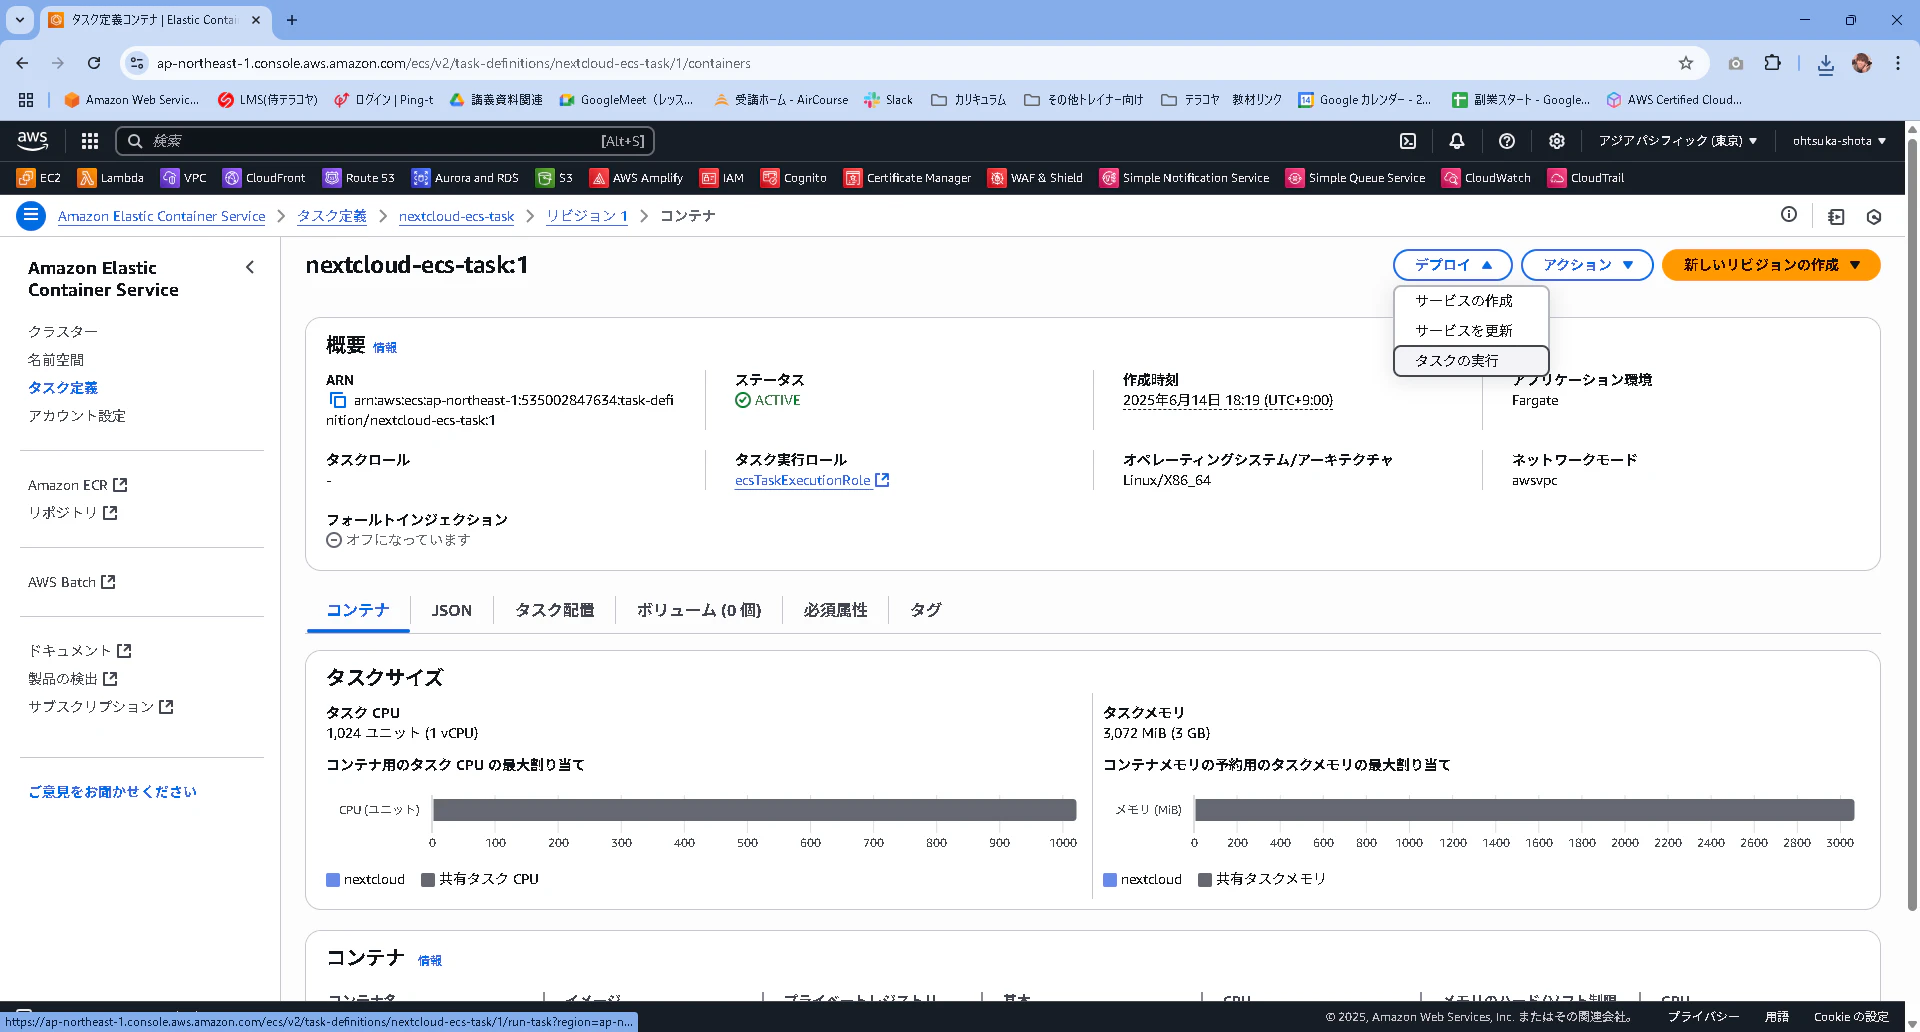Switch to the JSON tab
Screen dimensions: 1920x1032
tap(452, 610)
